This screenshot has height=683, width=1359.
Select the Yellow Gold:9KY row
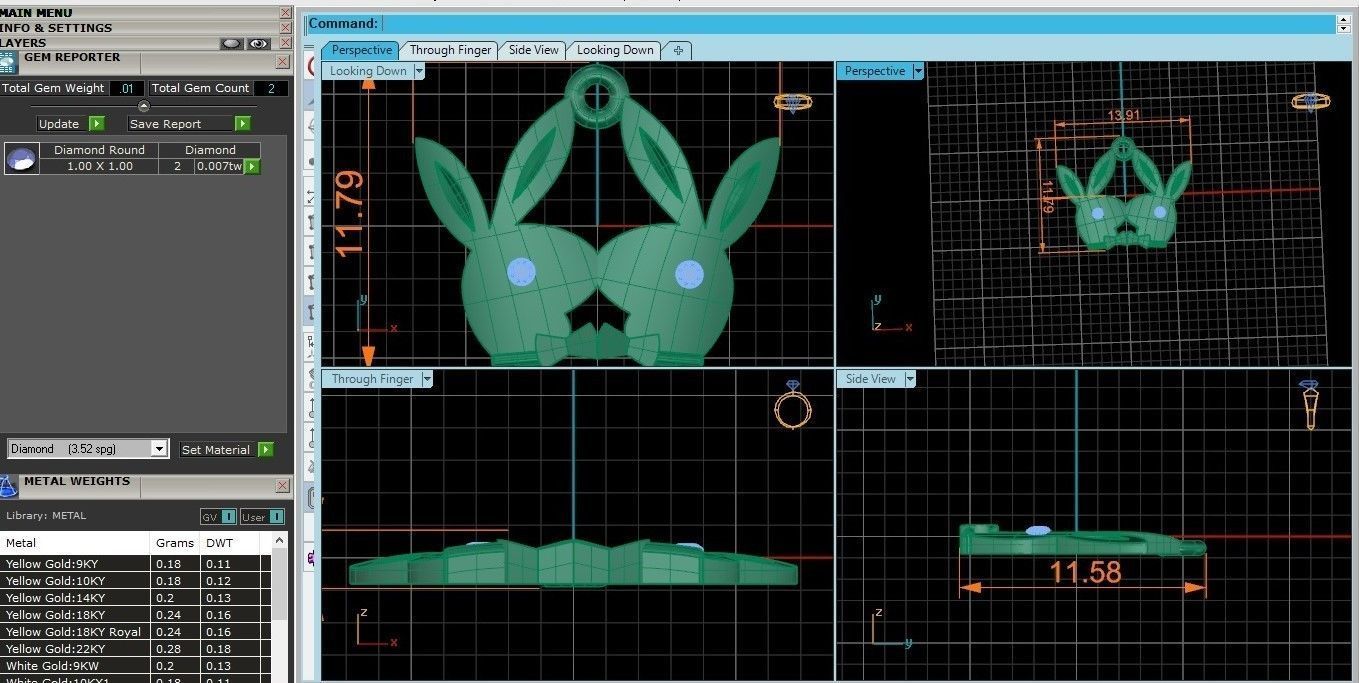pyautogui.click(x=135, y=564)
